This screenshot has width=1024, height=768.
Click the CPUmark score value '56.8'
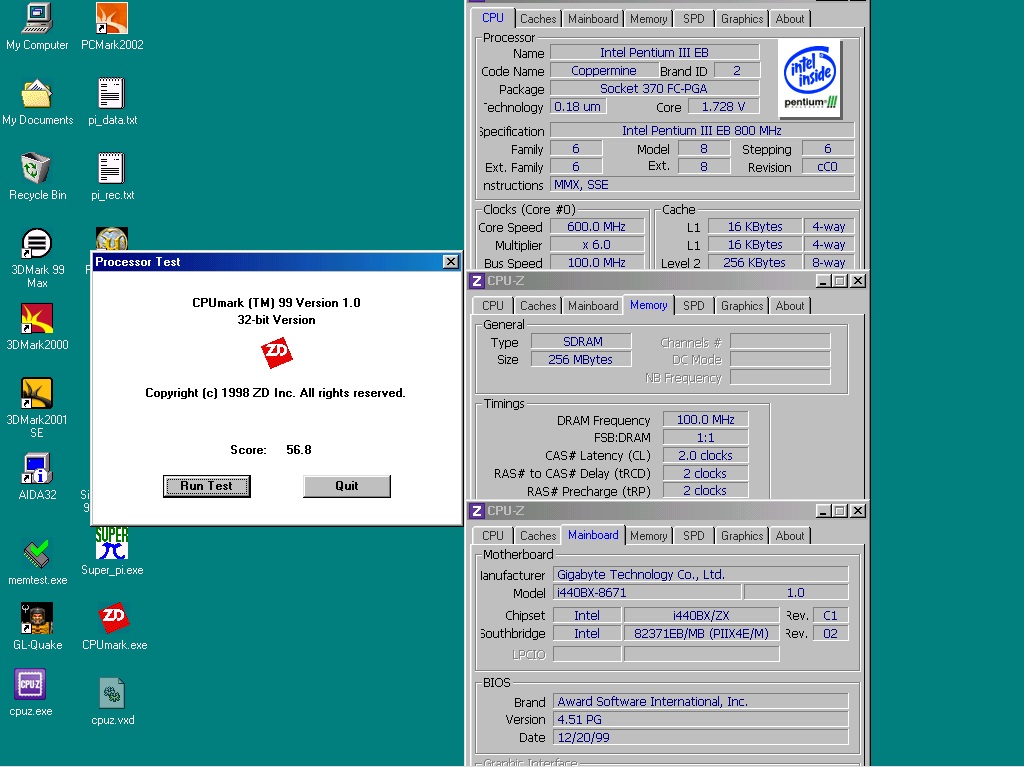click(x=298, y=450)
